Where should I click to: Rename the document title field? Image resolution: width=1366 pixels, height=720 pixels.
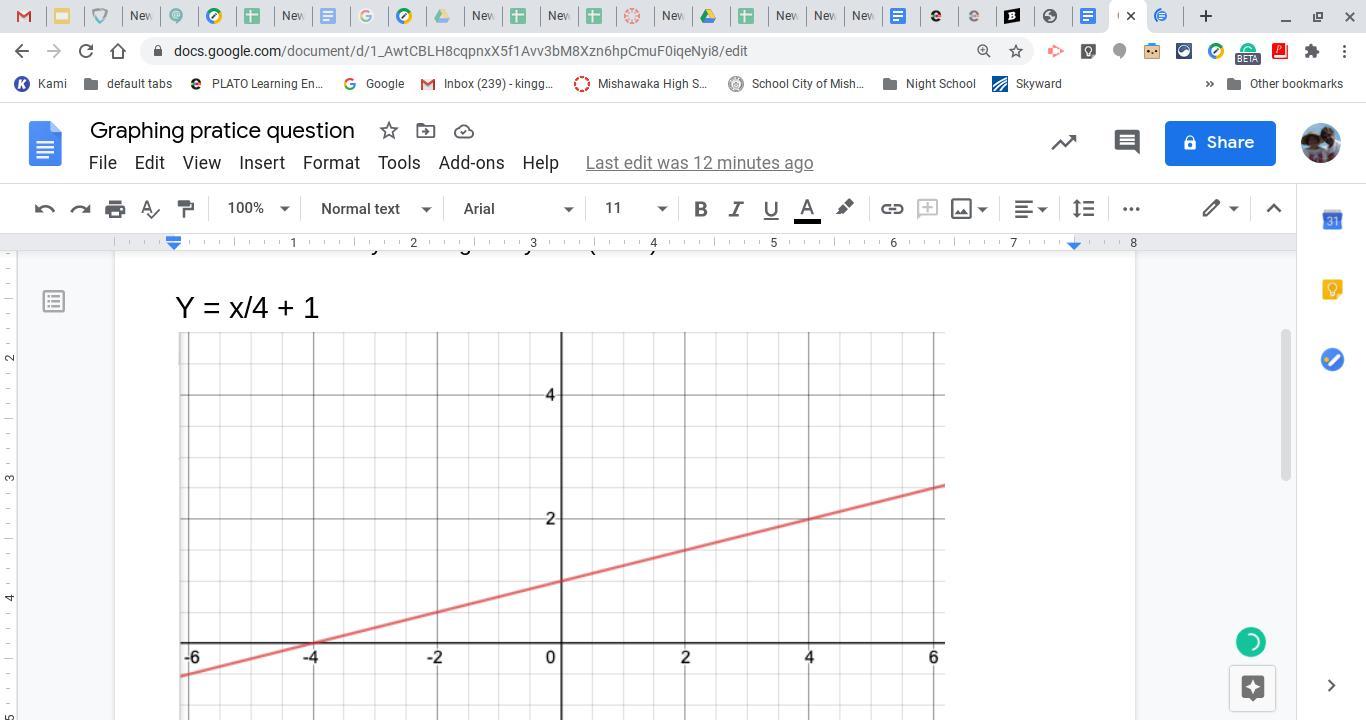click(222, 131)
